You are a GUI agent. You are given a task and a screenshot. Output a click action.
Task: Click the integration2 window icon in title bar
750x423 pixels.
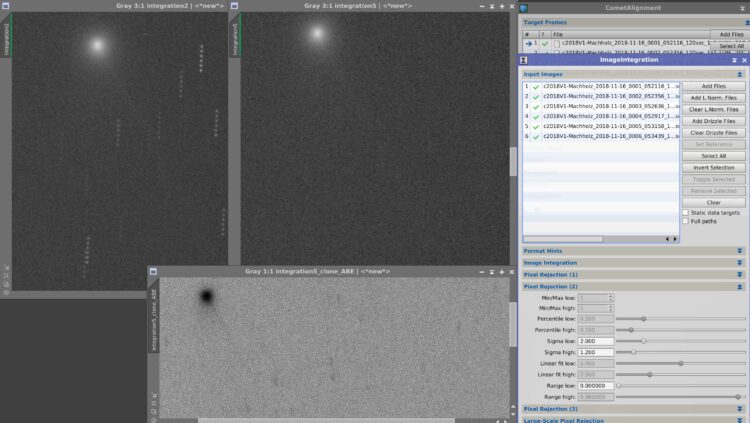pos(6,6)
